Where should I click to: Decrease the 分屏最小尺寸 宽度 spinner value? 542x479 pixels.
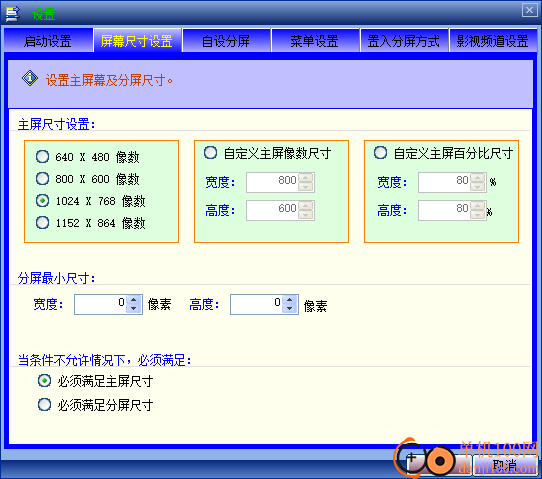click(x=134, y=309)
